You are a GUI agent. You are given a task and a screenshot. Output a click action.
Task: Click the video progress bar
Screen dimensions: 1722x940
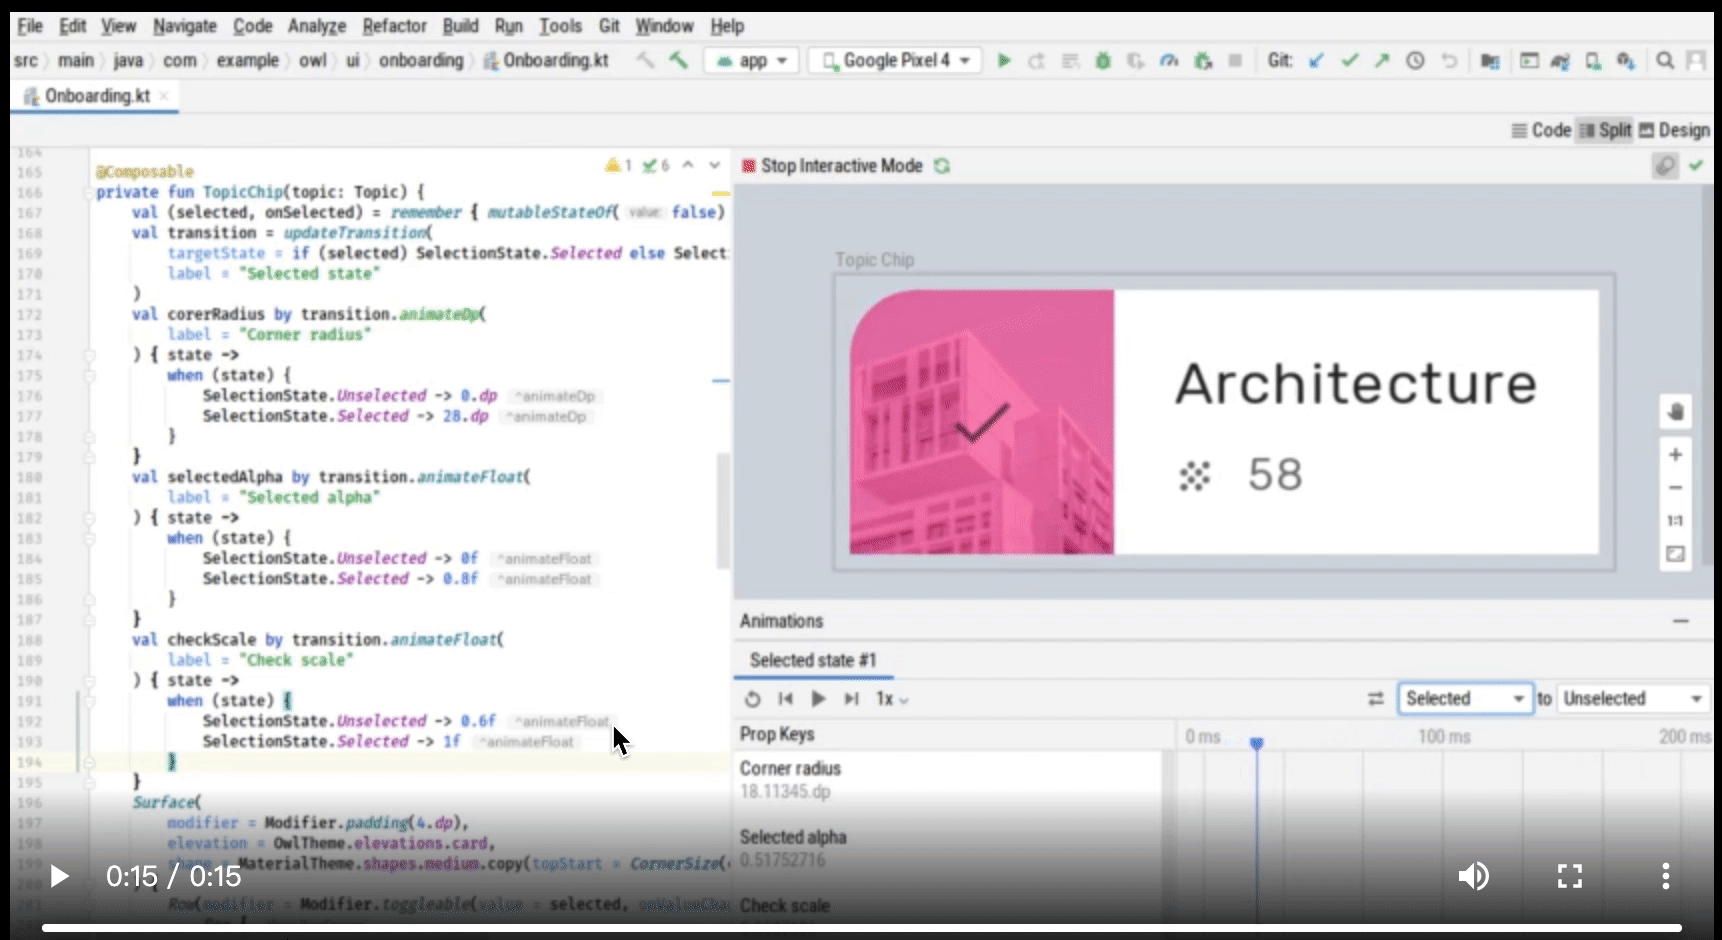coord(861,928)
